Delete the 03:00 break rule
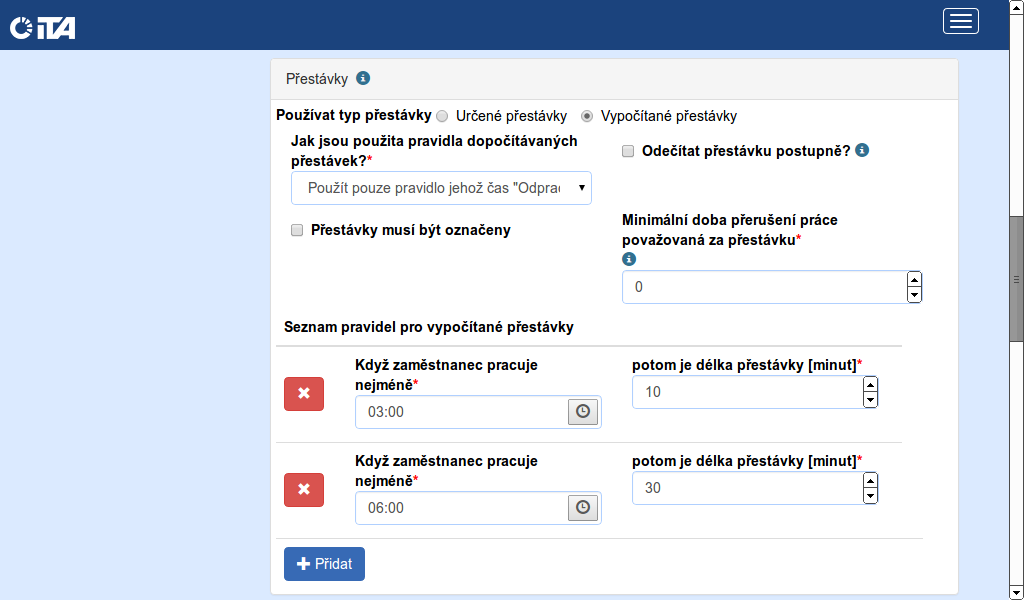Viewport: 1024px width, 600px height. pyautogui.click(x=304, y=394)
